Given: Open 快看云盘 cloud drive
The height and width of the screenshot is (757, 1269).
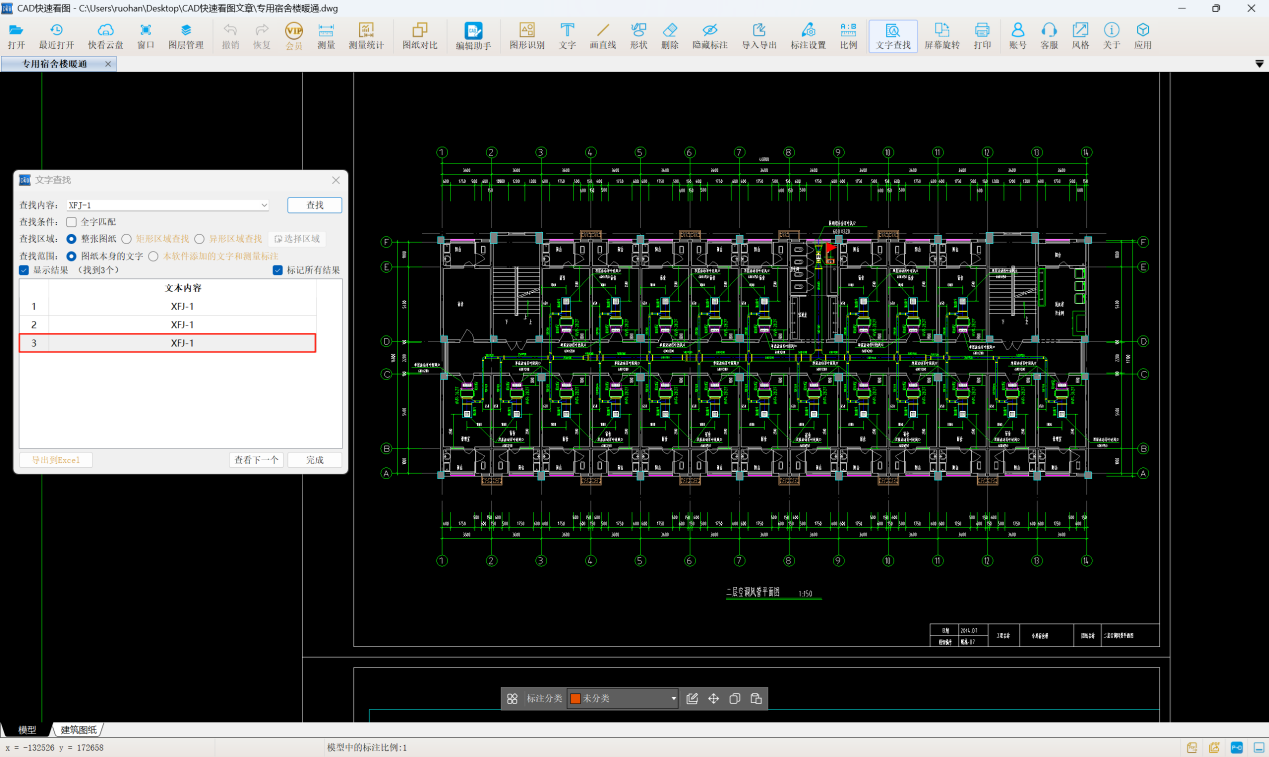Looking at the screenshot, I should [105, 36].
